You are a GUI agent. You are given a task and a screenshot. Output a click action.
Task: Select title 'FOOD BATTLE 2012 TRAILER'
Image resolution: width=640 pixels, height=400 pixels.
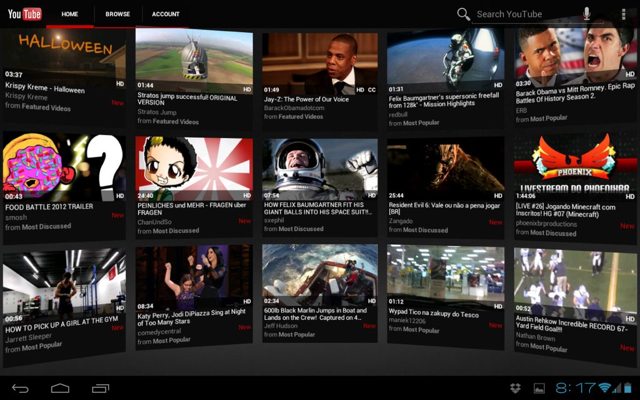coord(49,207)
